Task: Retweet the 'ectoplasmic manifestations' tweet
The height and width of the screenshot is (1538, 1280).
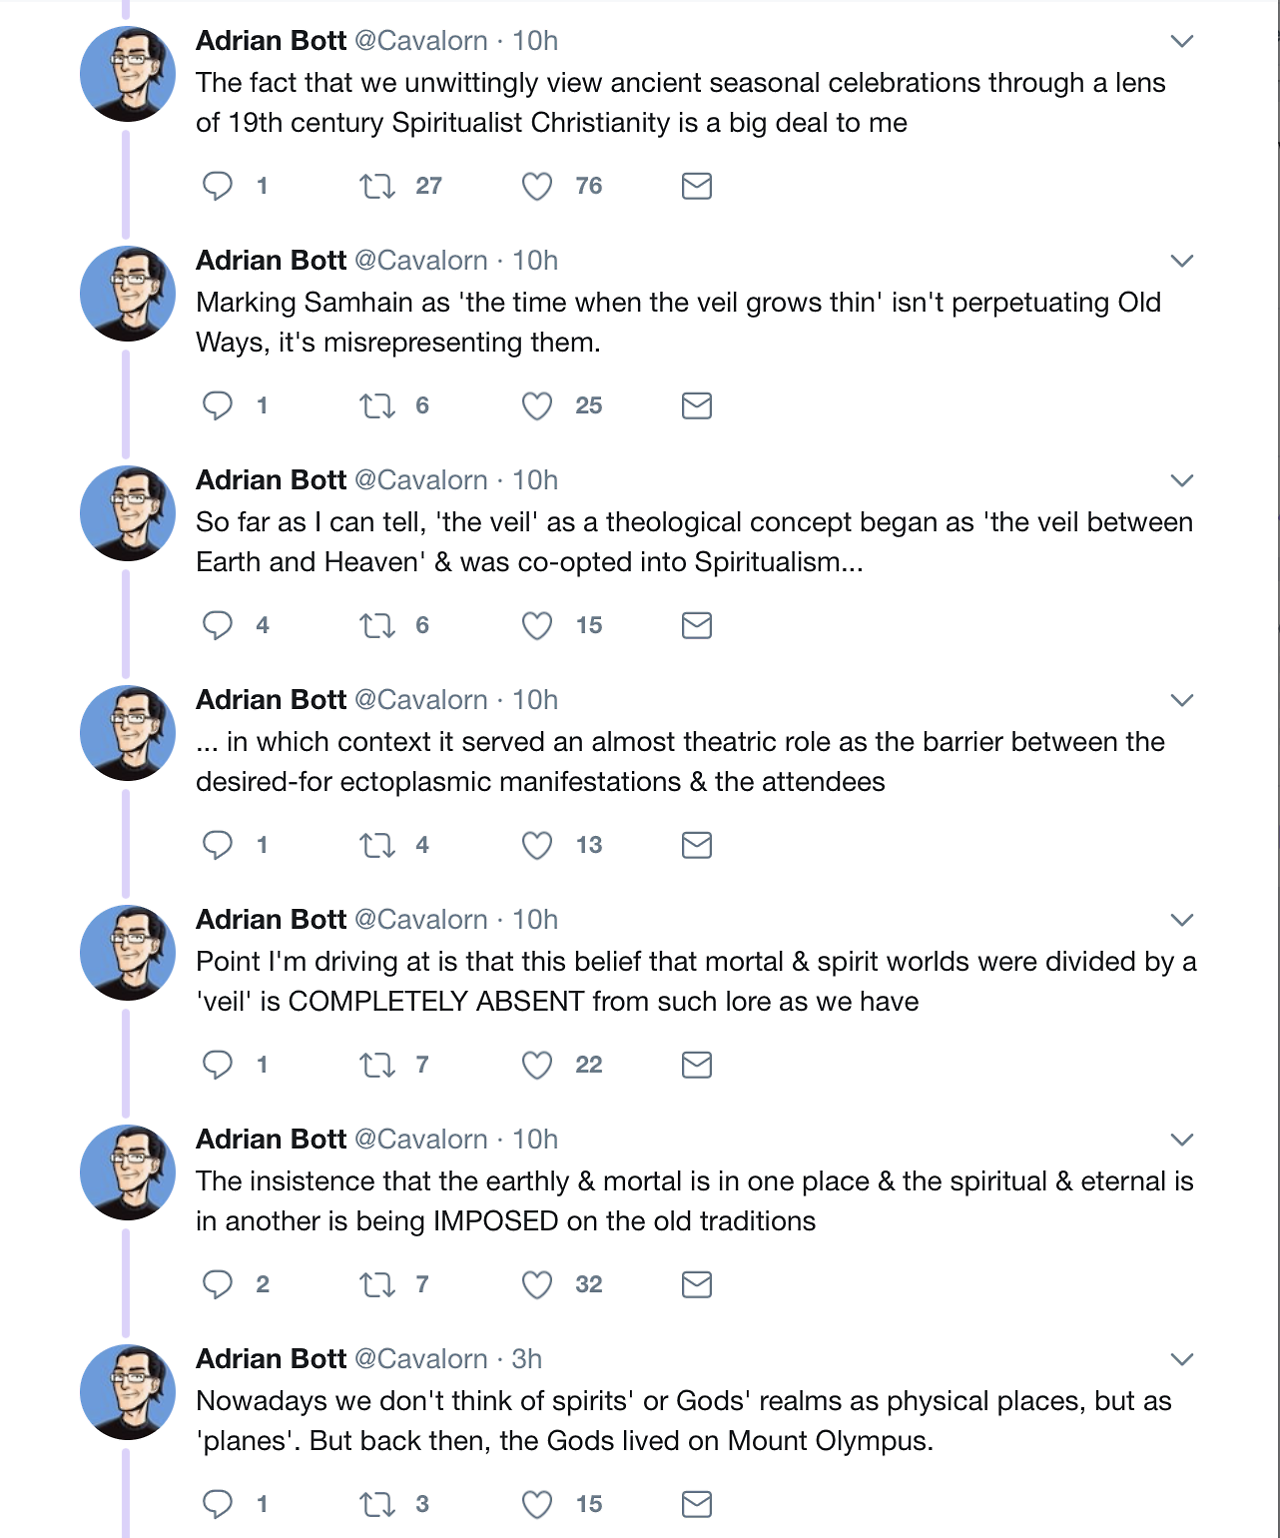Action: tap(378, 846)
